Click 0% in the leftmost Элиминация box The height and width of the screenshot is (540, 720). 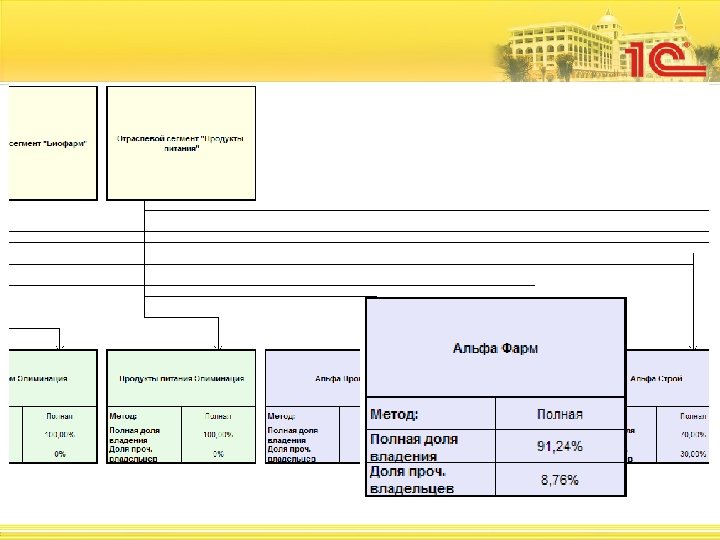coord(60,454)
